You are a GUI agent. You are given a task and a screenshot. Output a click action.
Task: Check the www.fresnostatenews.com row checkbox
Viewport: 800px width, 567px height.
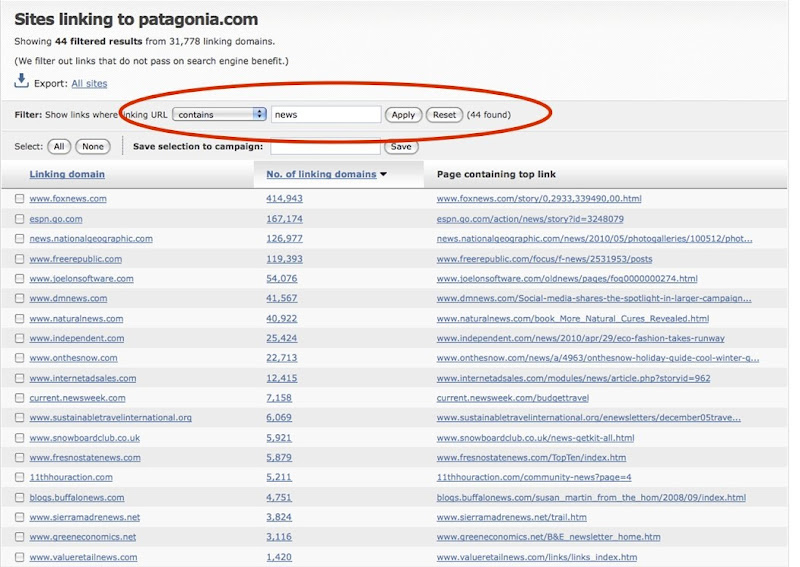19,457
